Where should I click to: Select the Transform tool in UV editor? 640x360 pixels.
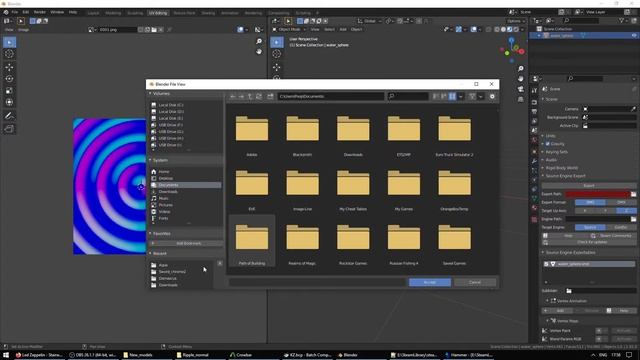[9, 102]
